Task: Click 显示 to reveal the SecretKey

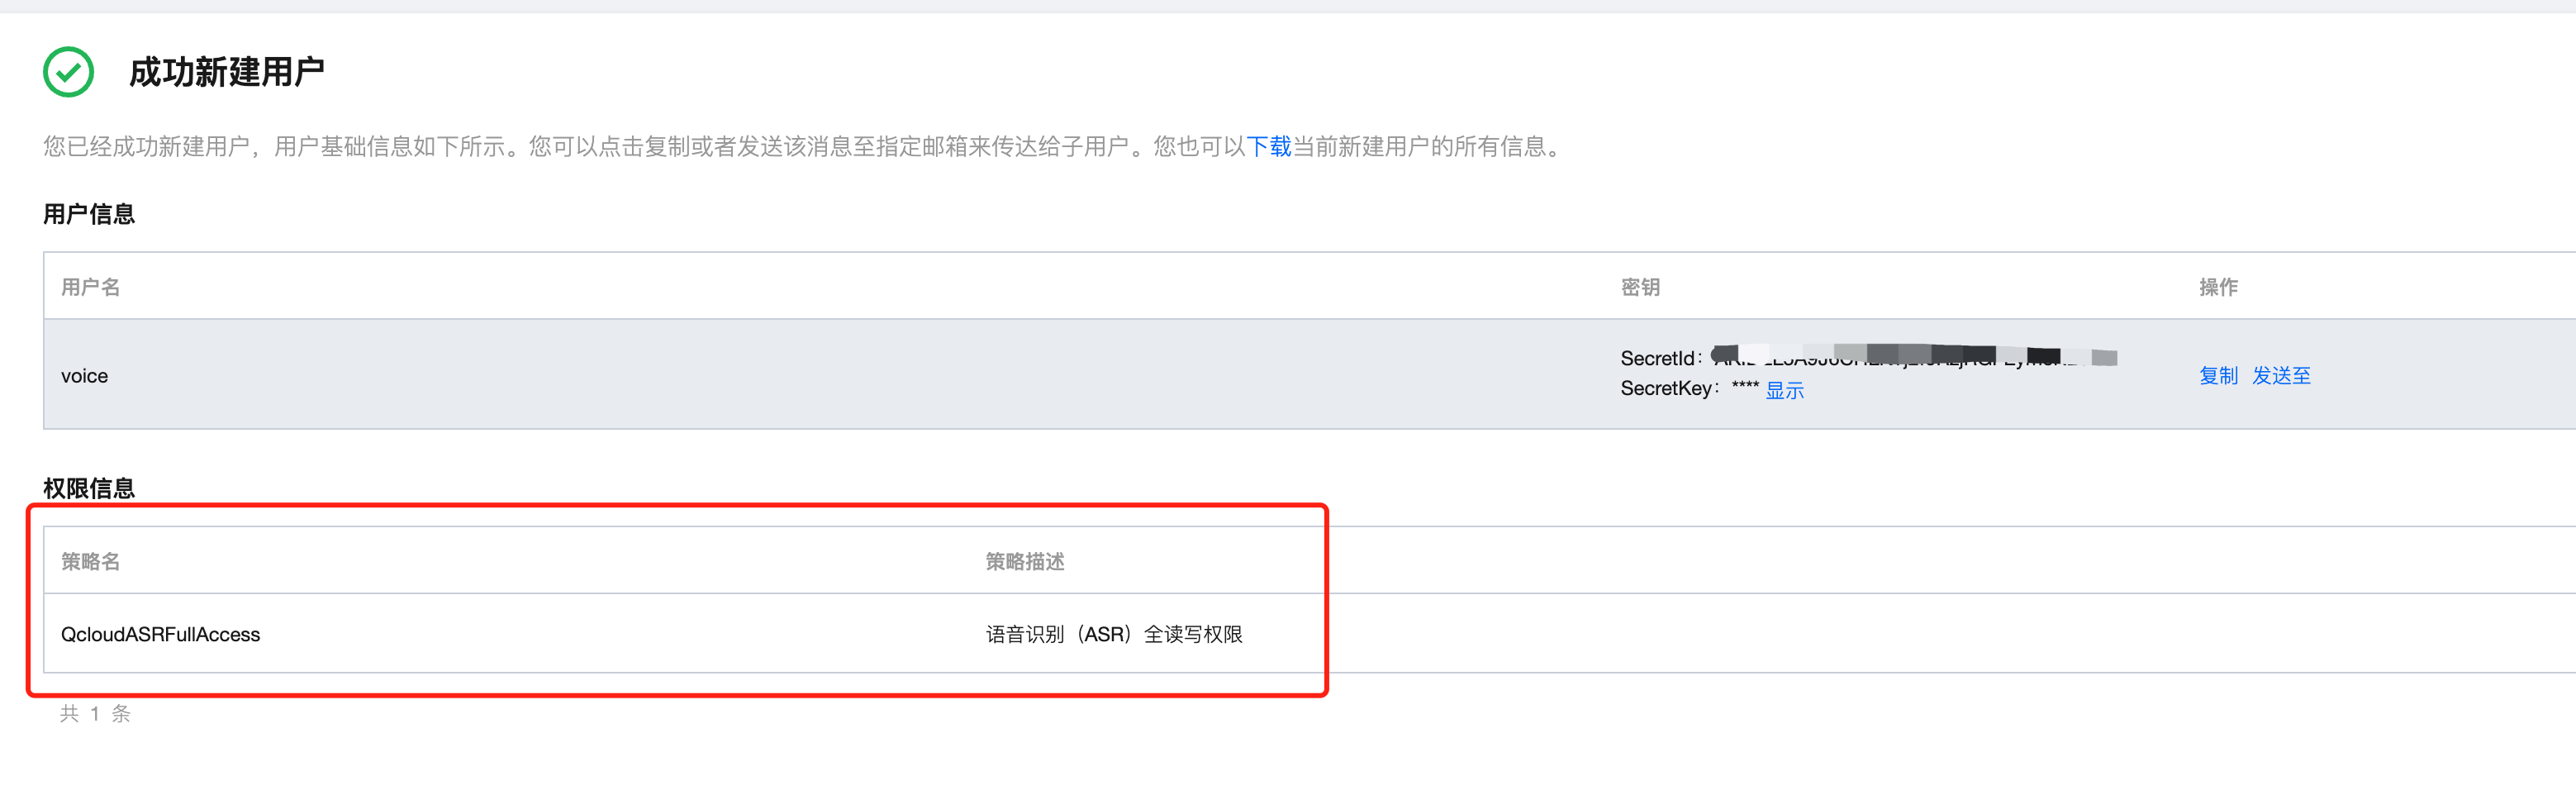Action: 1785,391
